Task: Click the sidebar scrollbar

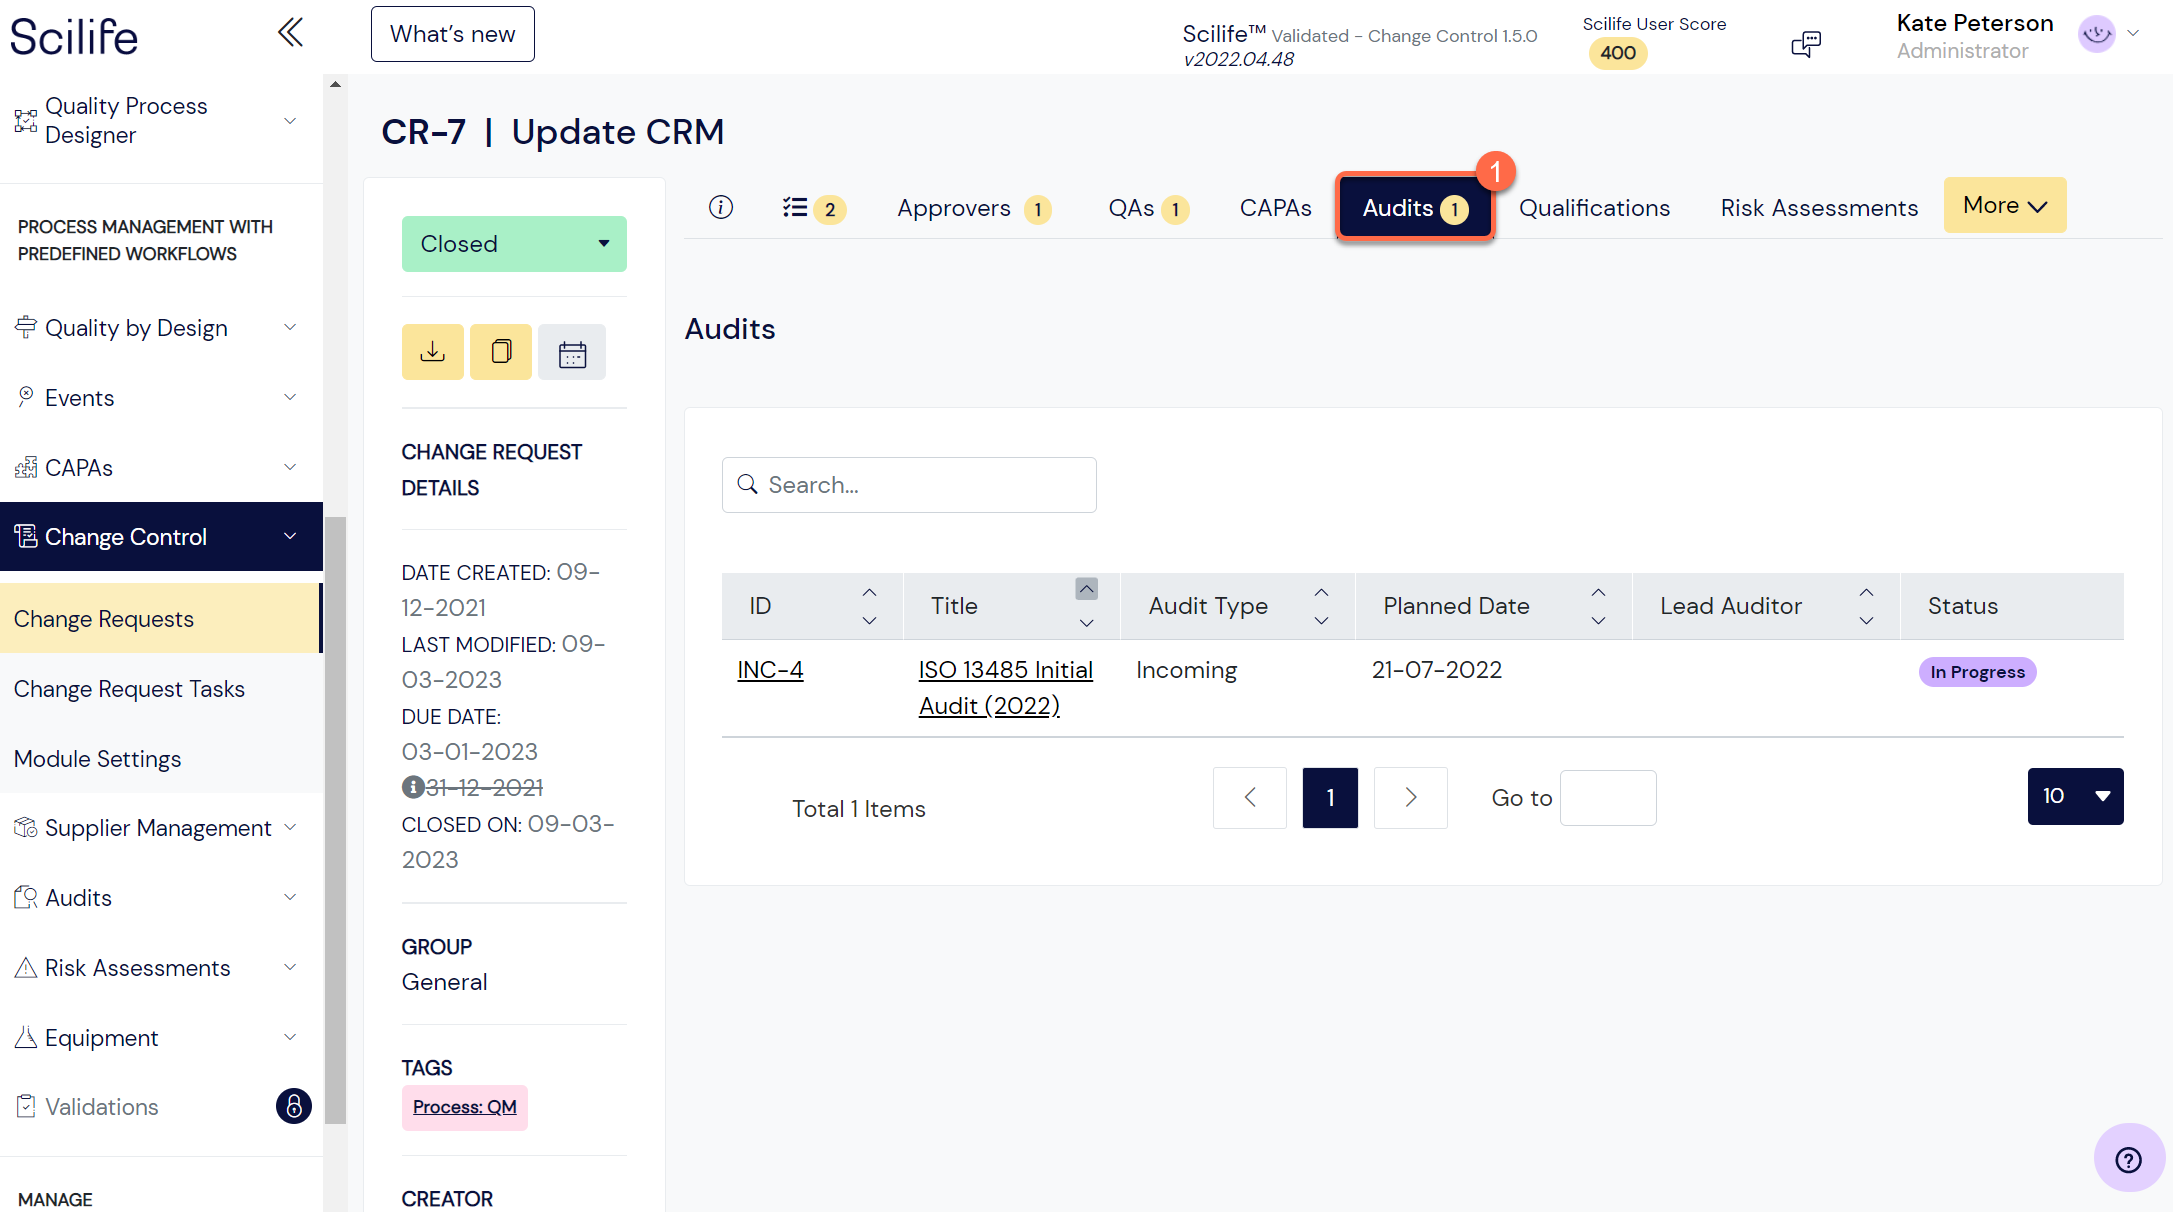Action: pyautogui.click(x=336, y=820)
